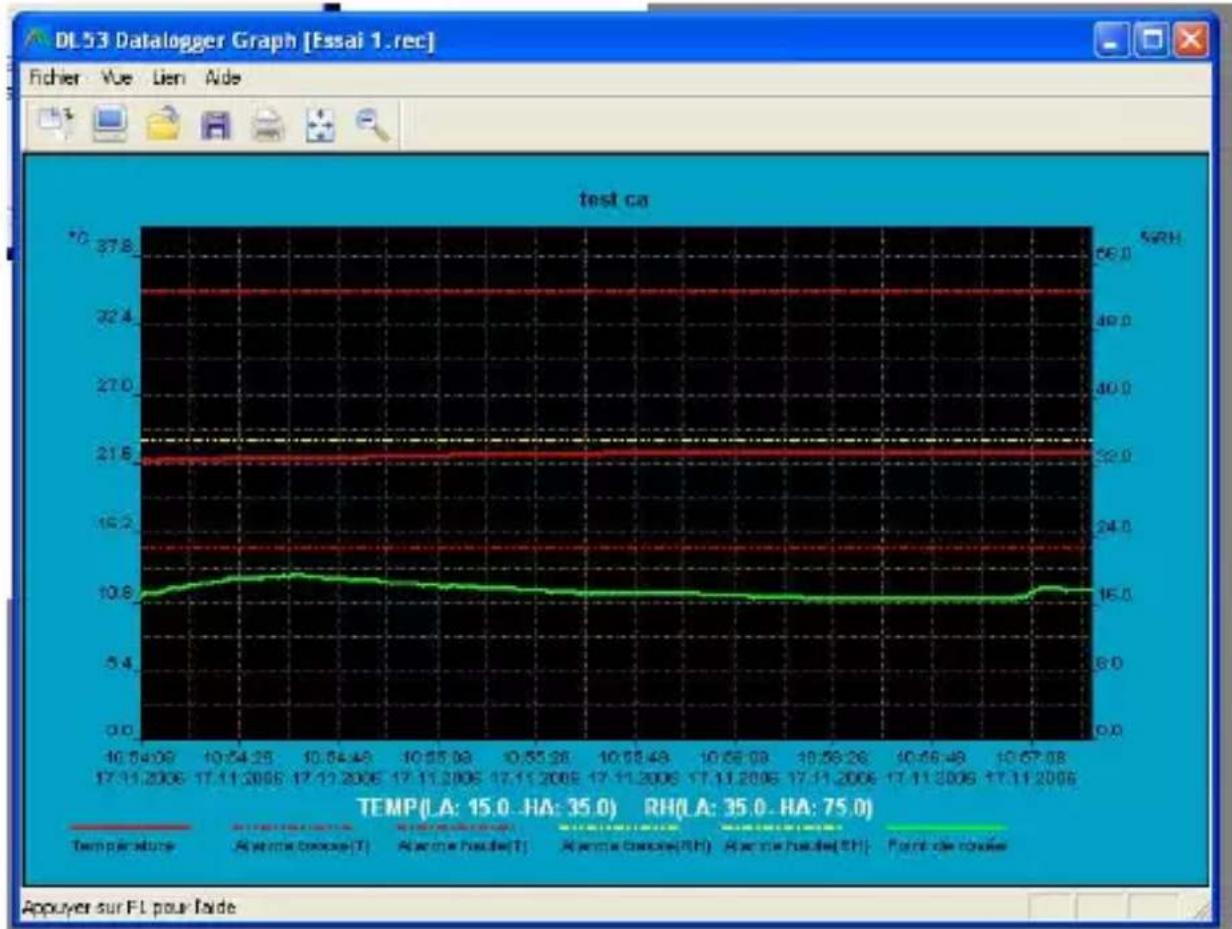The height and width of the screenshot is (929, 1232).
Task: Click the app icon in title bar
Action: click(x=39, y=42)
